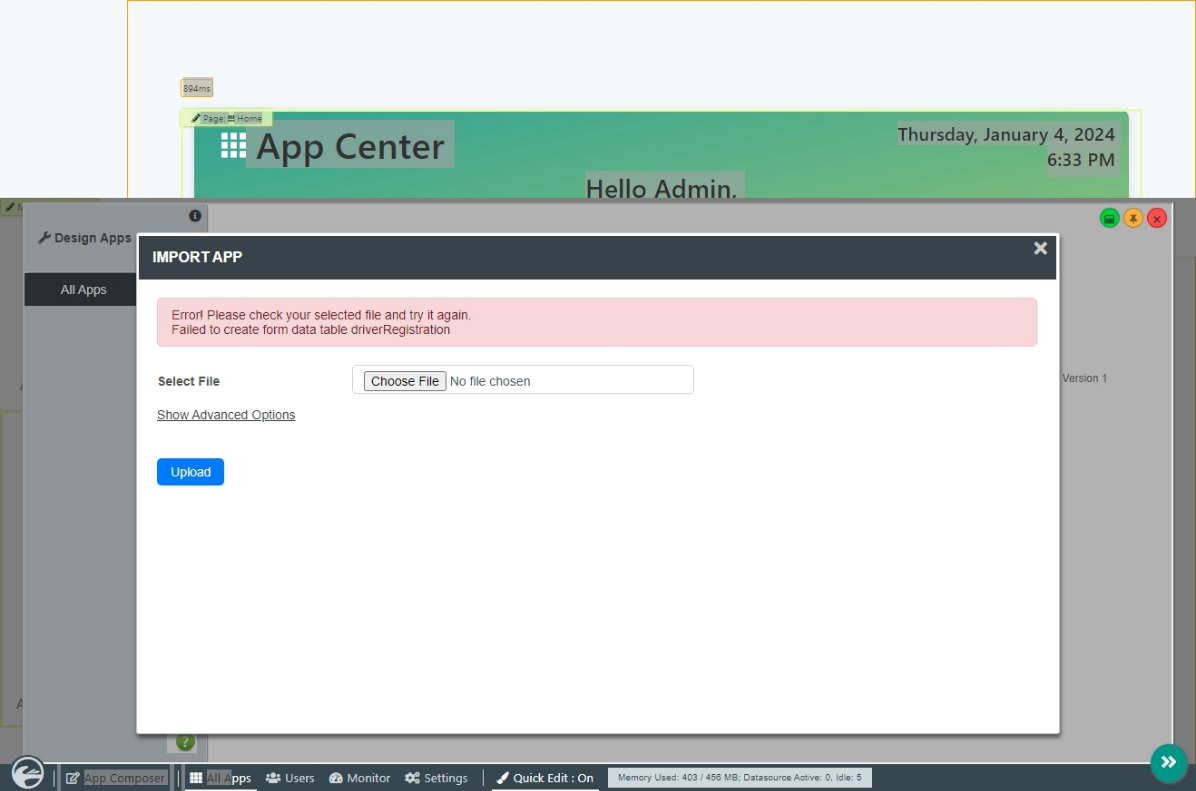The width and height of the screenshot is (1196, 791).
Task: Click the Joget logo icon in admin bar
Action: [x=27, y=771]
